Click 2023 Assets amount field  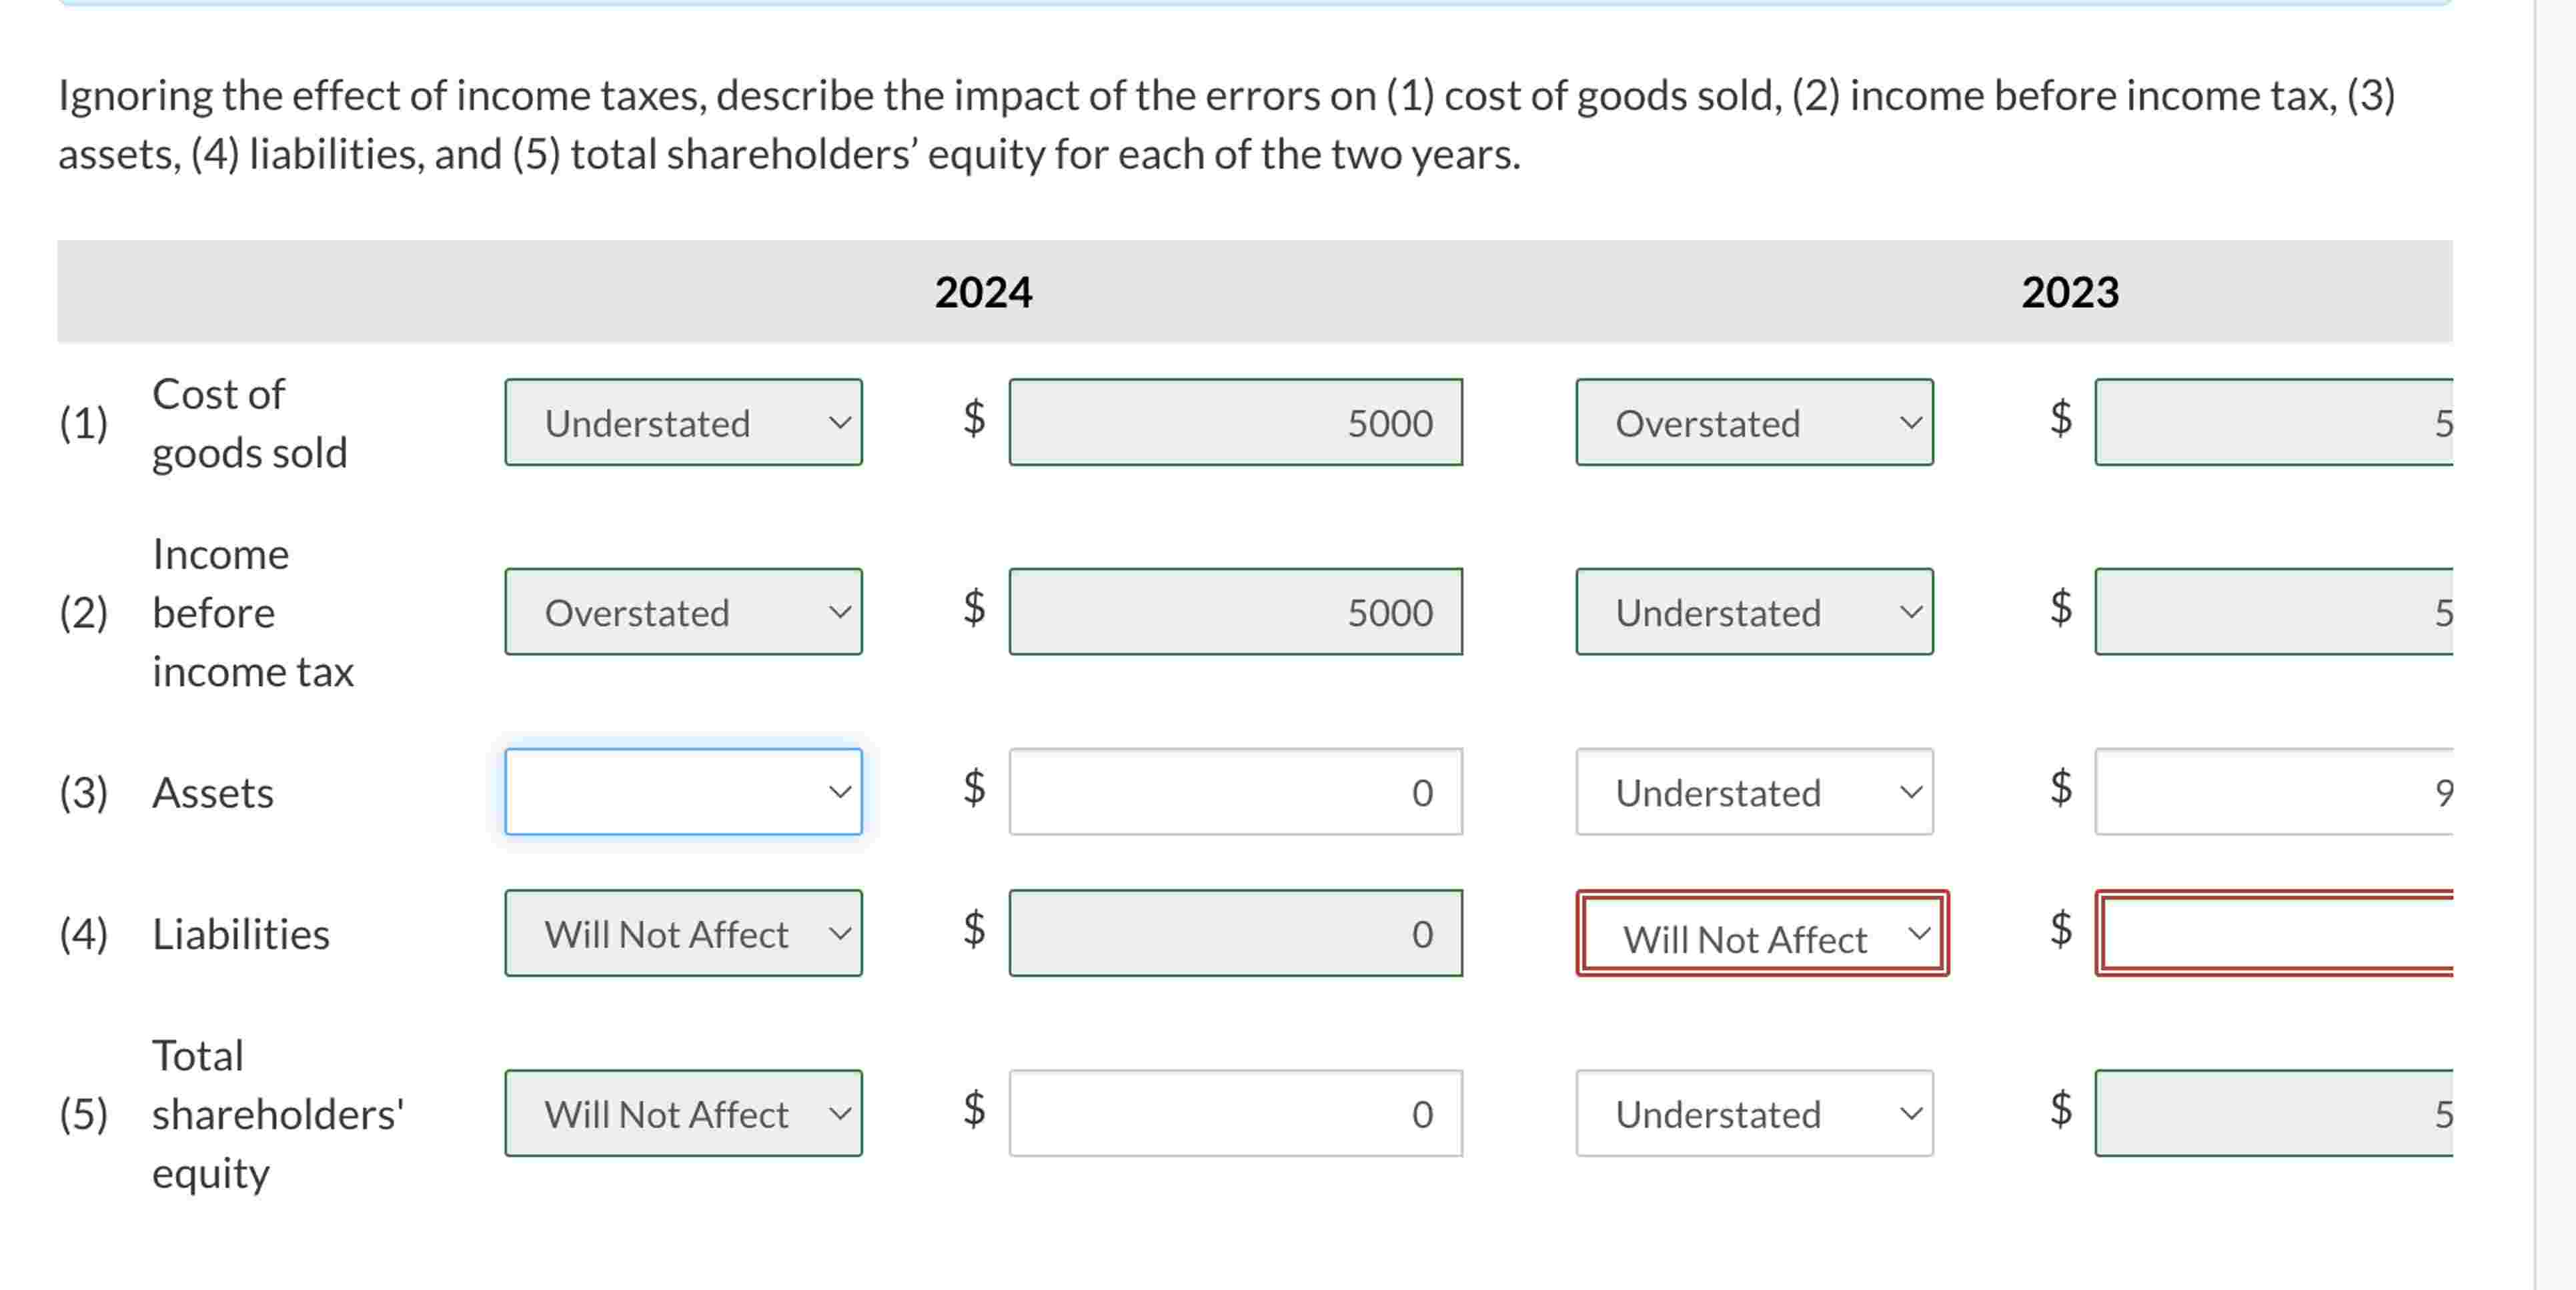(2274, 792)
